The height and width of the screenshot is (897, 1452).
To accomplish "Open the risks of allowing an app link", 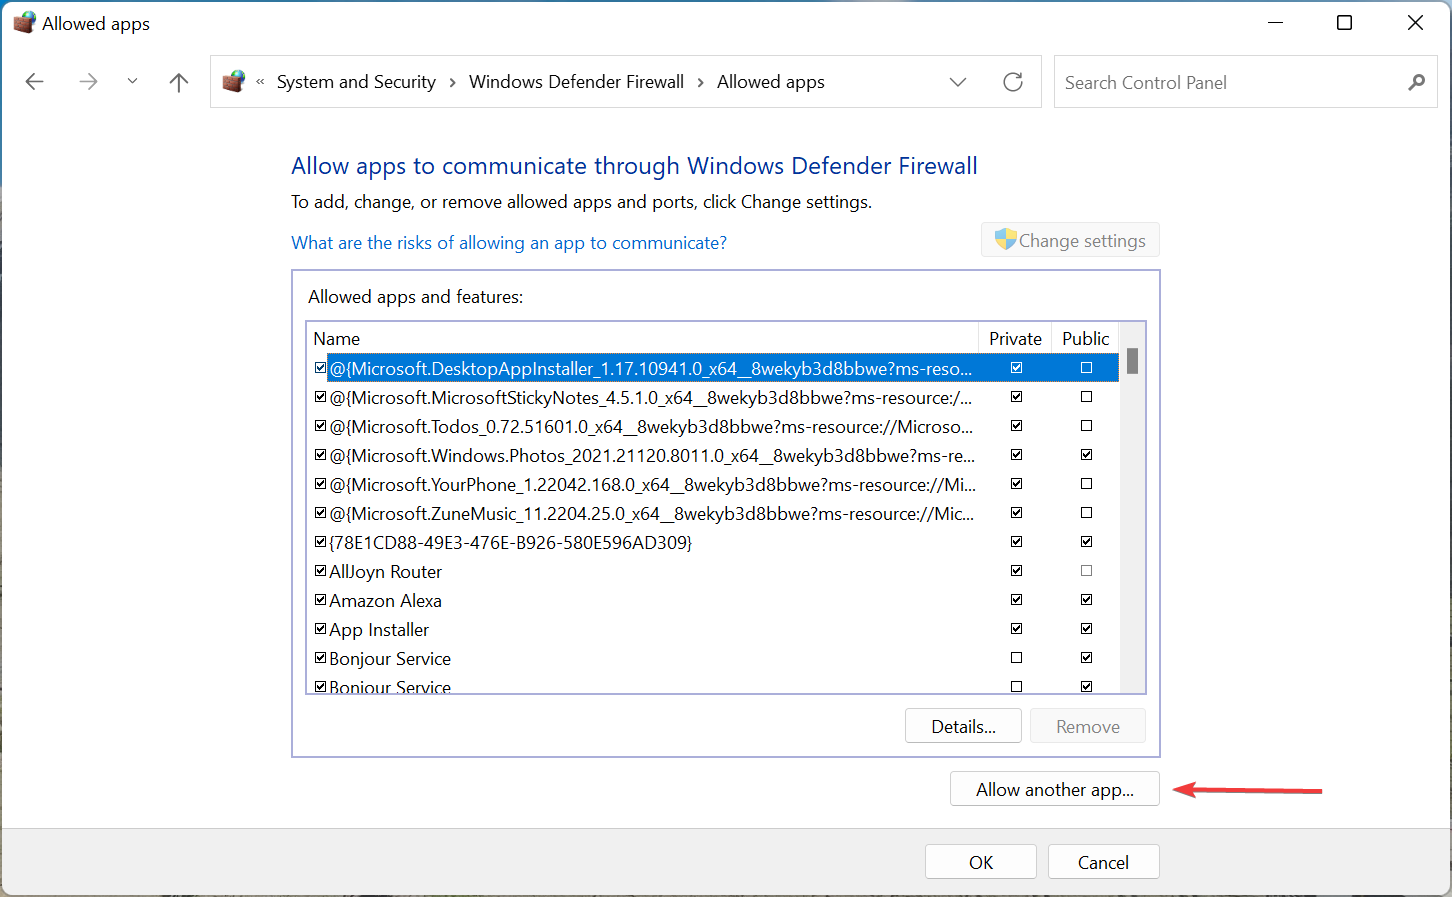I will 509,242.
